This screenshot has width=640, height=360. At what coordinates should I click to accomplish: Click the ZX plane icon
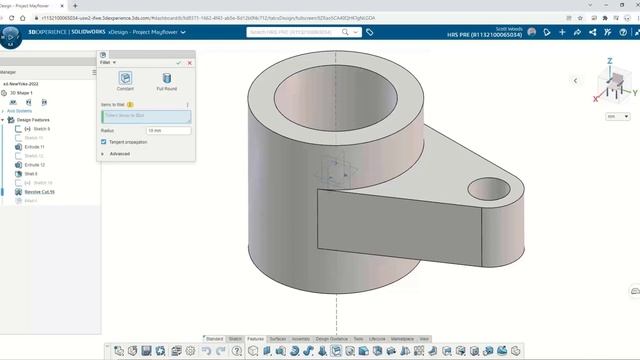pyautogui.click(x=44, y=102)
